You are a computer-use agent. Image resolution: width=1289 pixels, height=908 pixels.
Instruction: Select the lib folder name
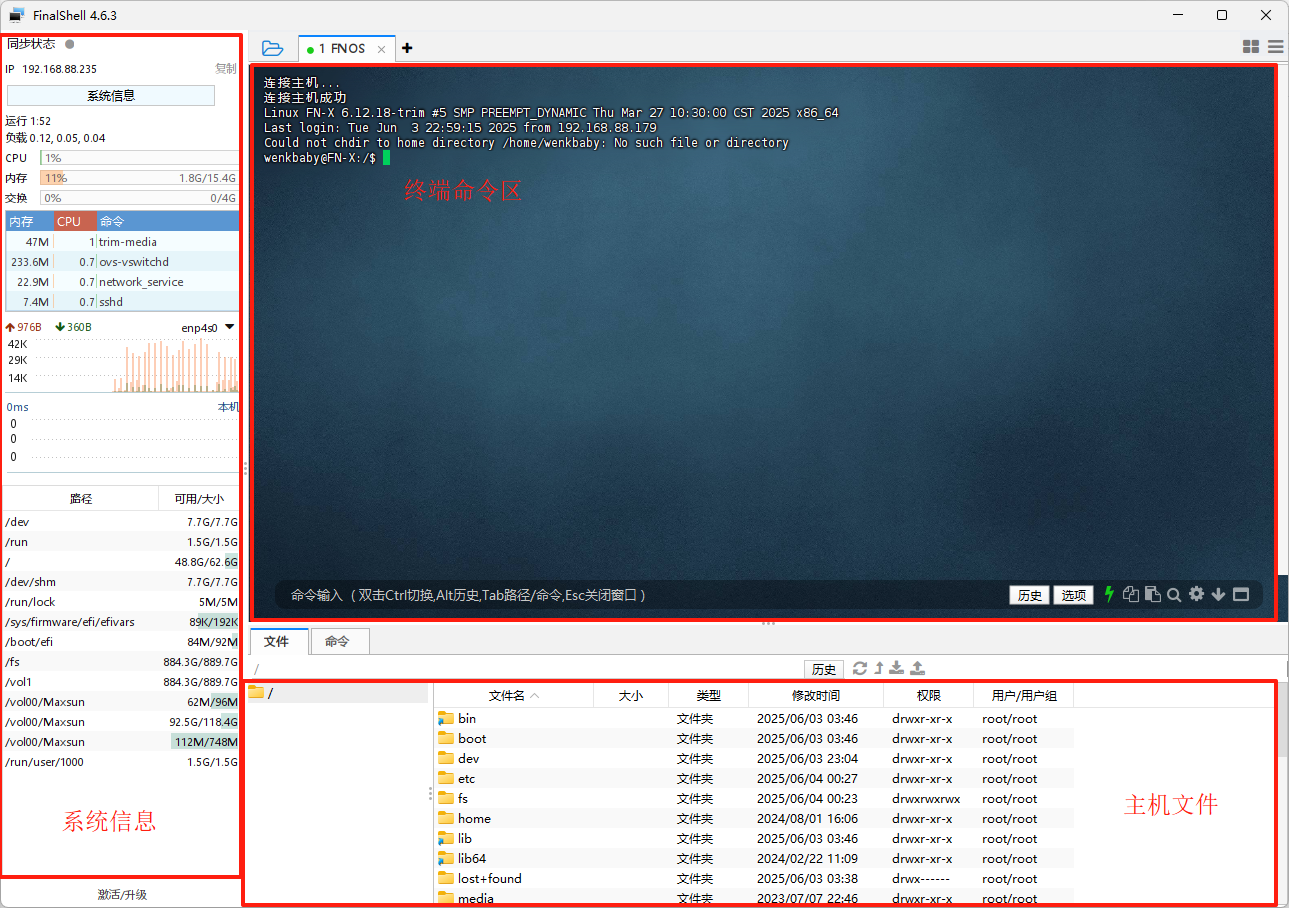[x=465, y=838]
